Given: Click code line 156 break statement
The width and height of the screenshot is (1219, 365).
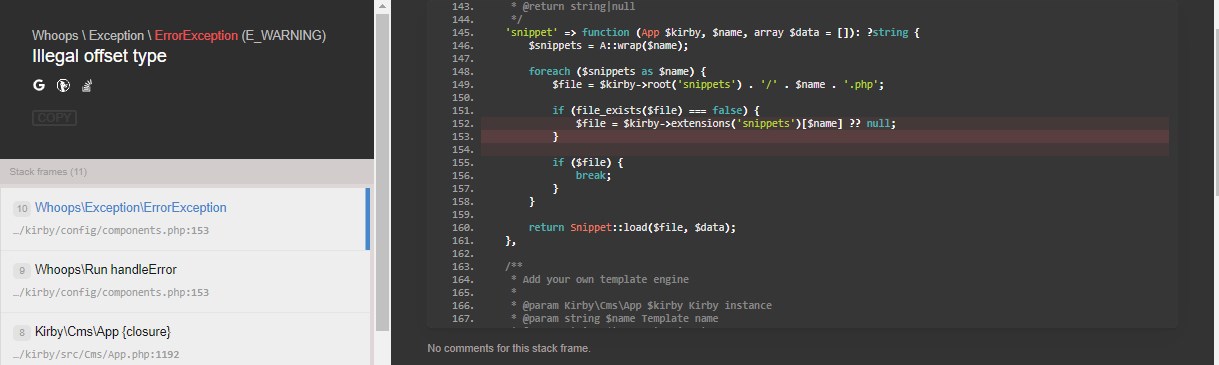Looking at the screenshot, I should pos(593,175).
